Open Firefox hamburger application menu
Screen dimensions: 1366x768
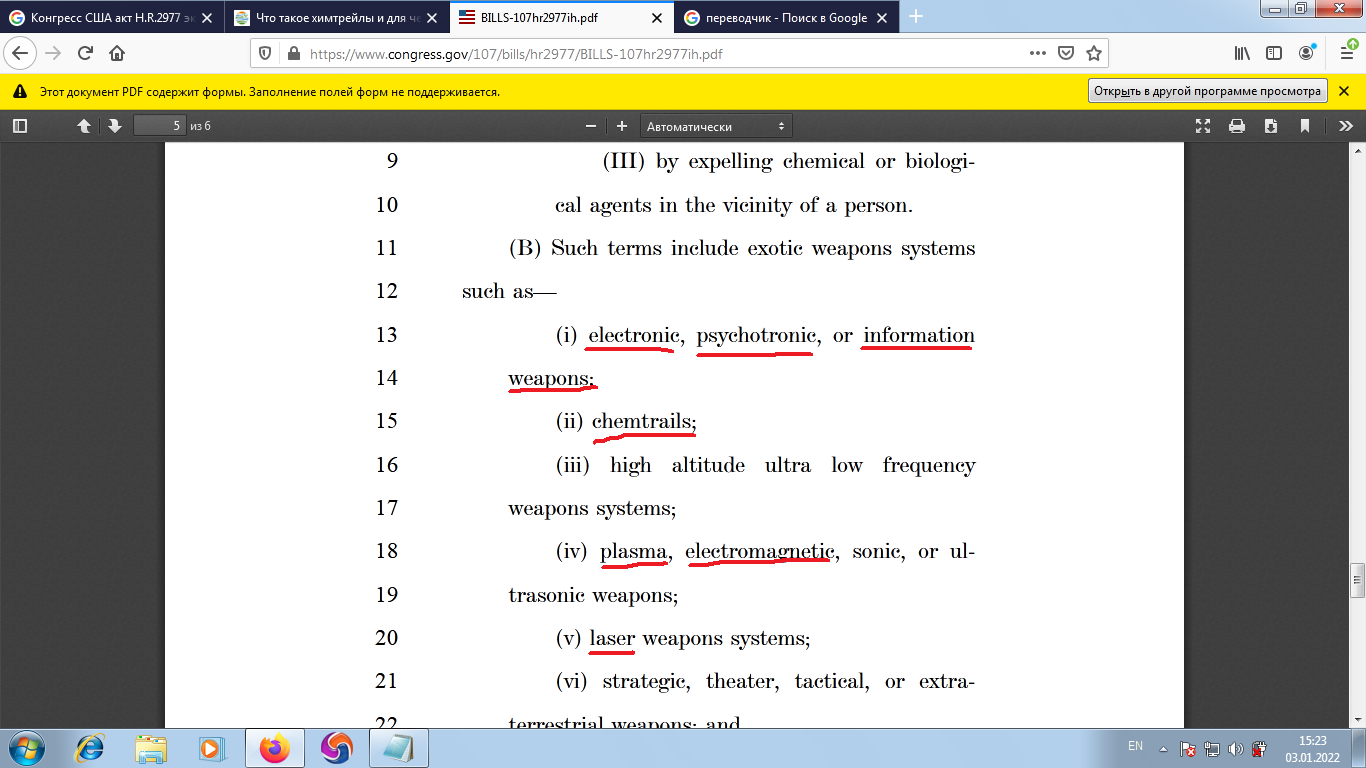tap(1346, 54)
